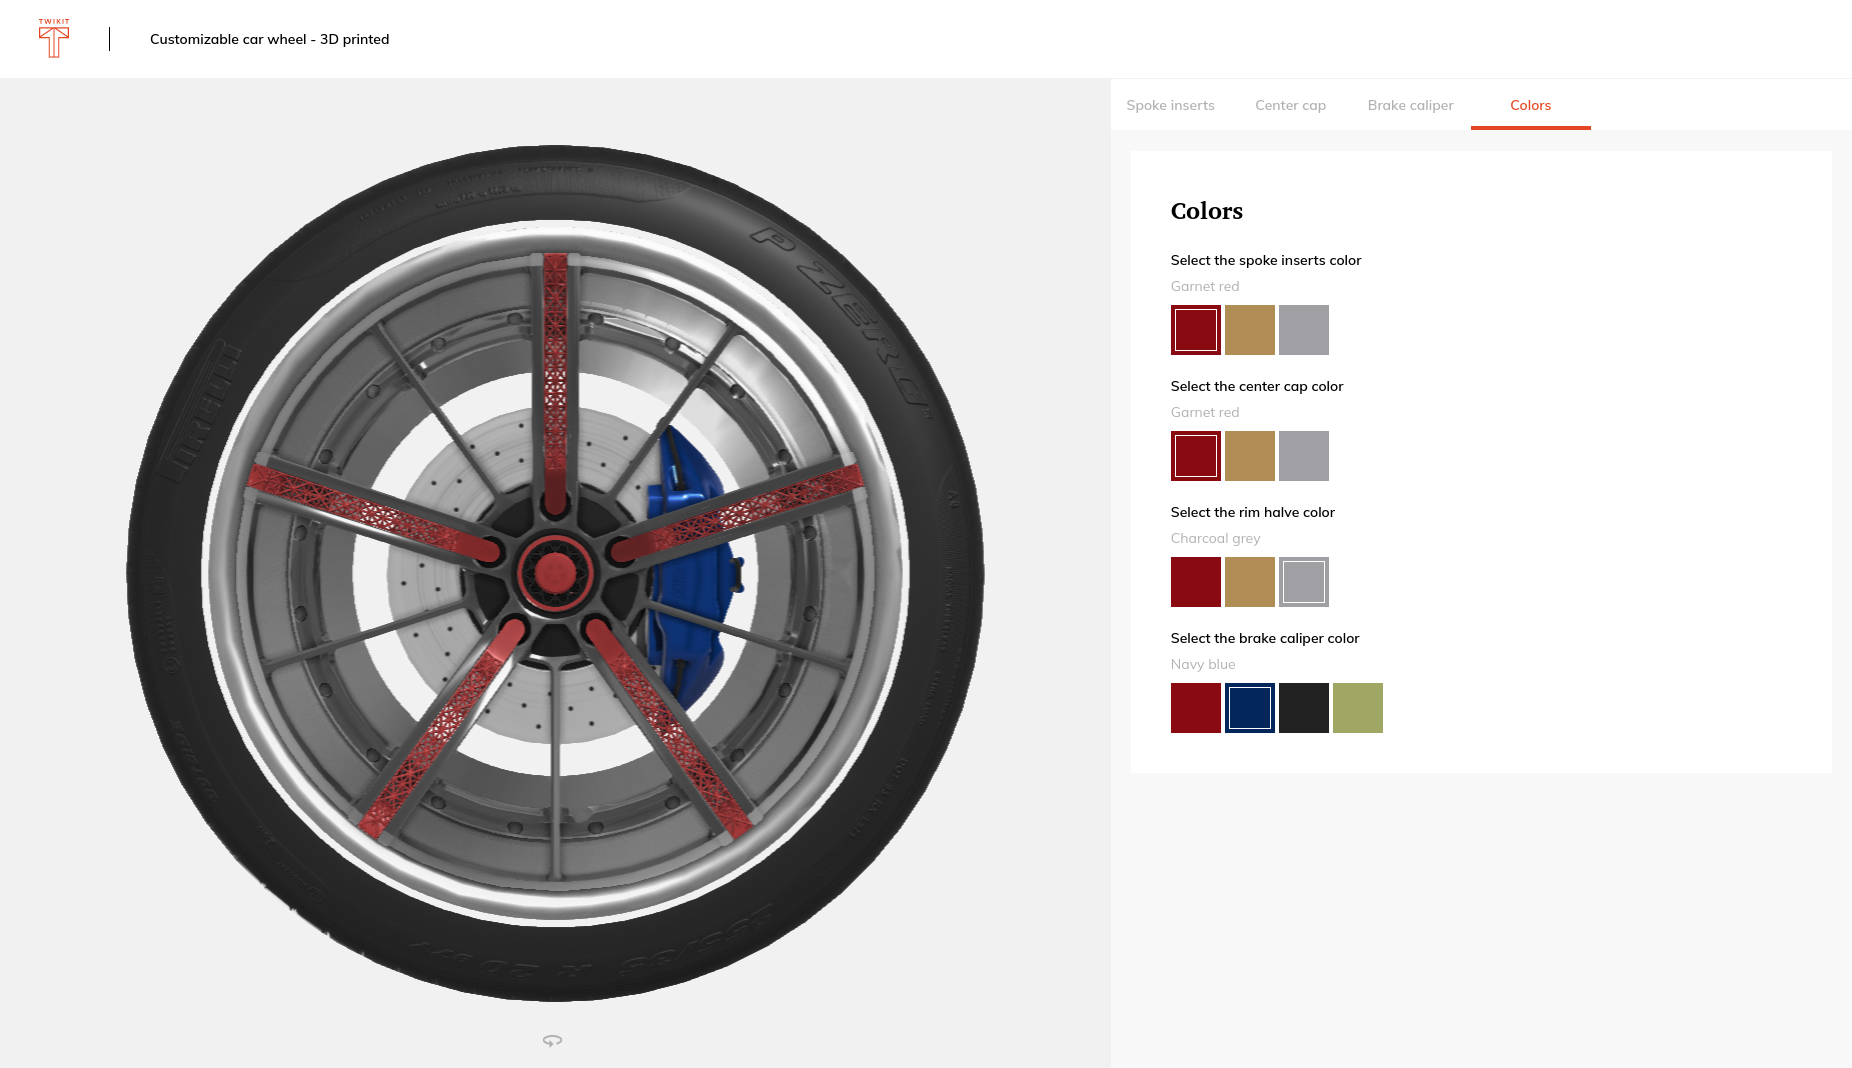This screenshot has height=1068, width=1852.
Task: Select the Colors tab
Action: coord(1530,105)
